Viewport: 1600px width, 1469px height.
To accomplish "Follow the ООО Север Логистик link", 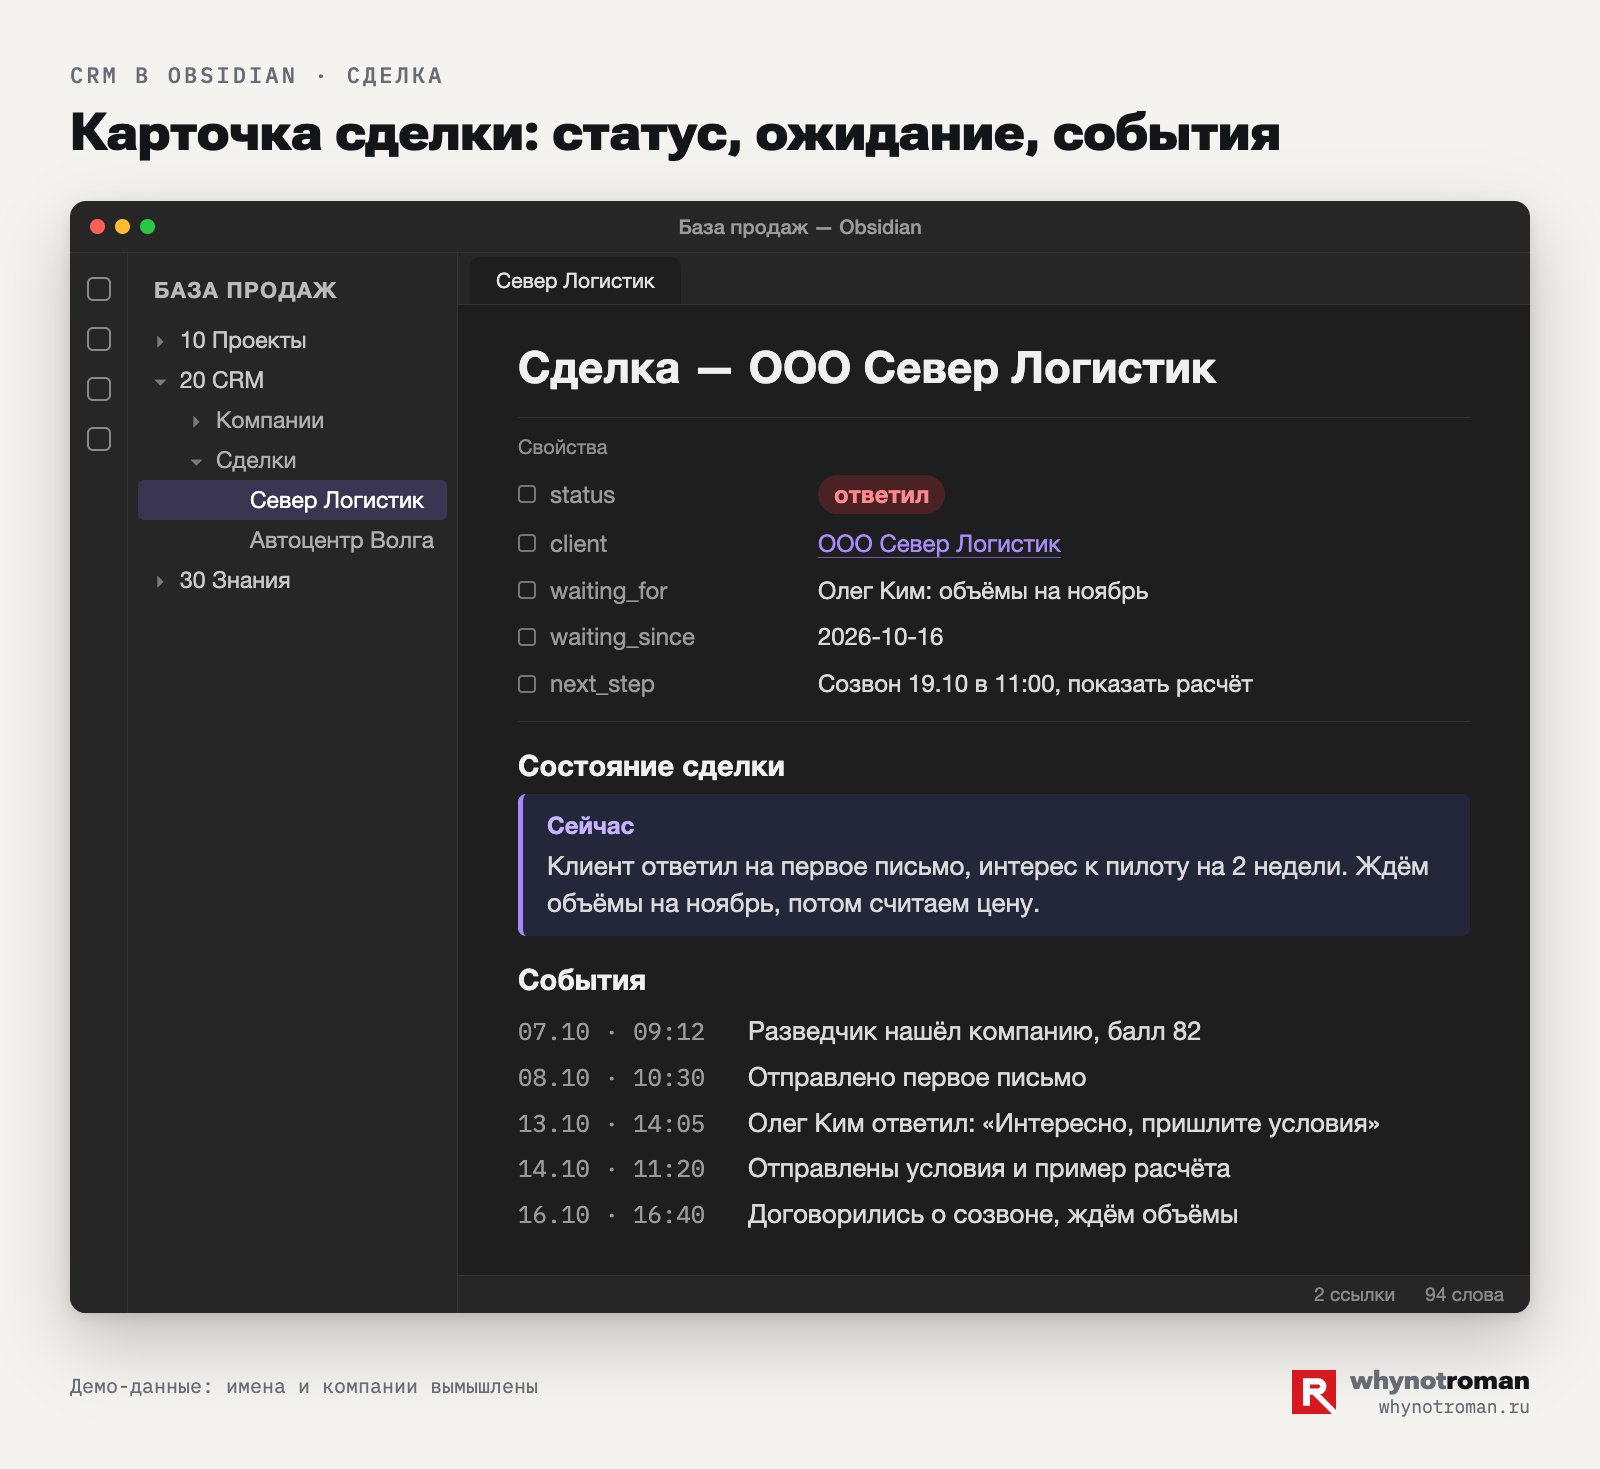I will coord(939,543).
